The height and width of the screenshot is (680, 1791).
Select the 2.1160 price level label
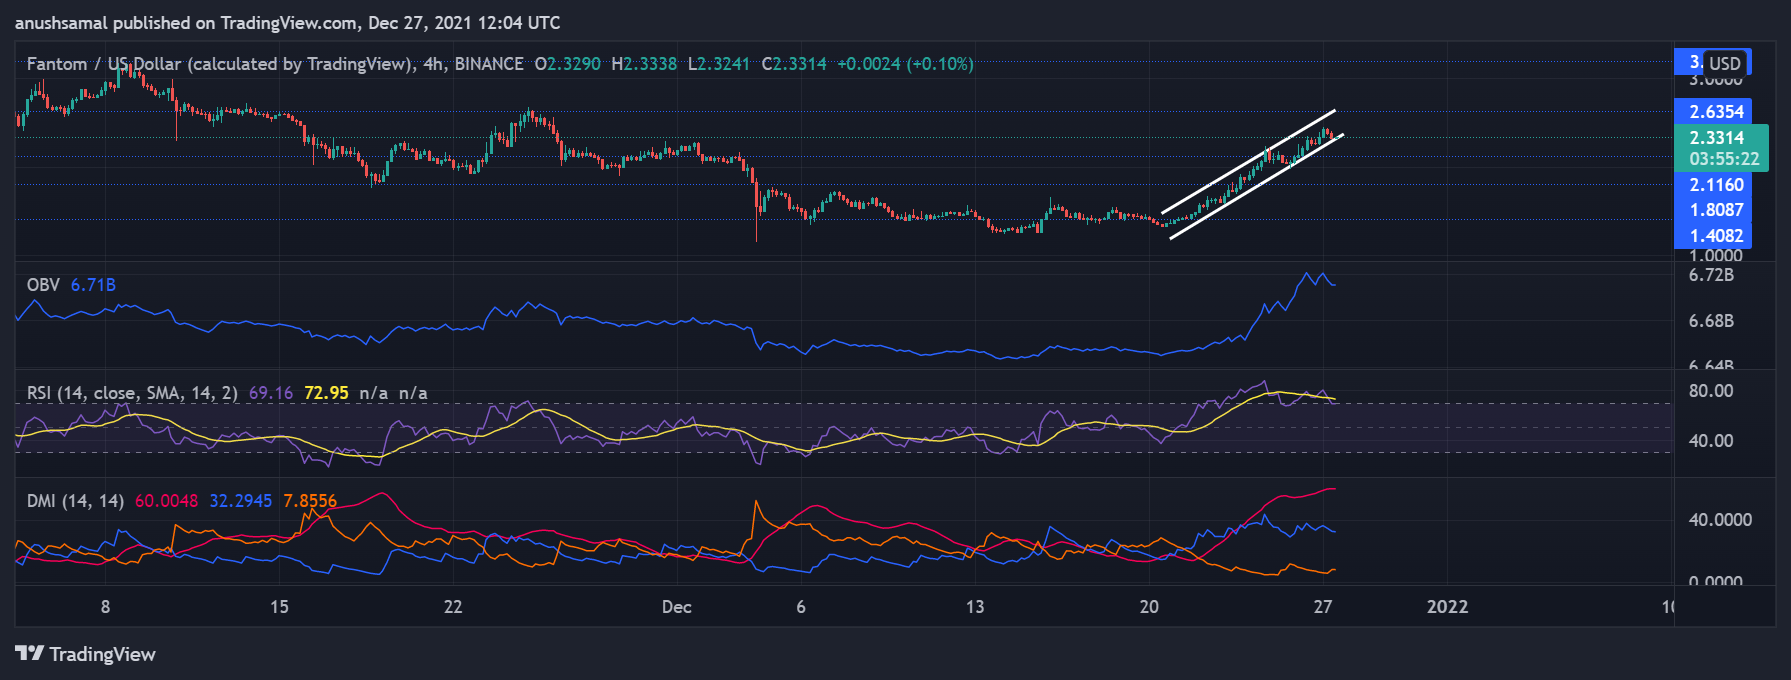[1716, 185]
